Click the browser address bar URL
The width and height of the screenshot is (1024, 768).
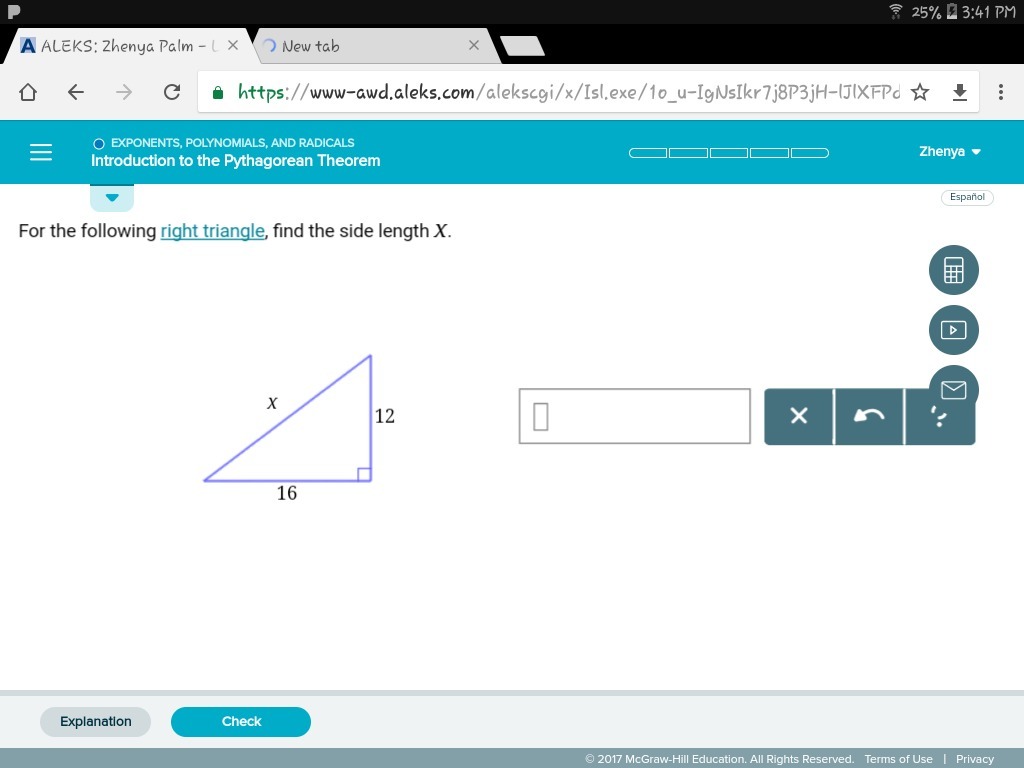568,92
